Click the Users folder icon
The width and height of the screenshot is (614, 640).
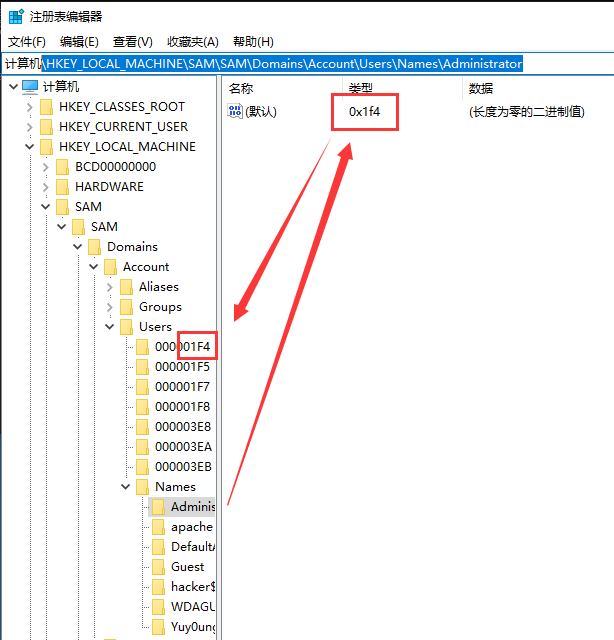(126, 327)
